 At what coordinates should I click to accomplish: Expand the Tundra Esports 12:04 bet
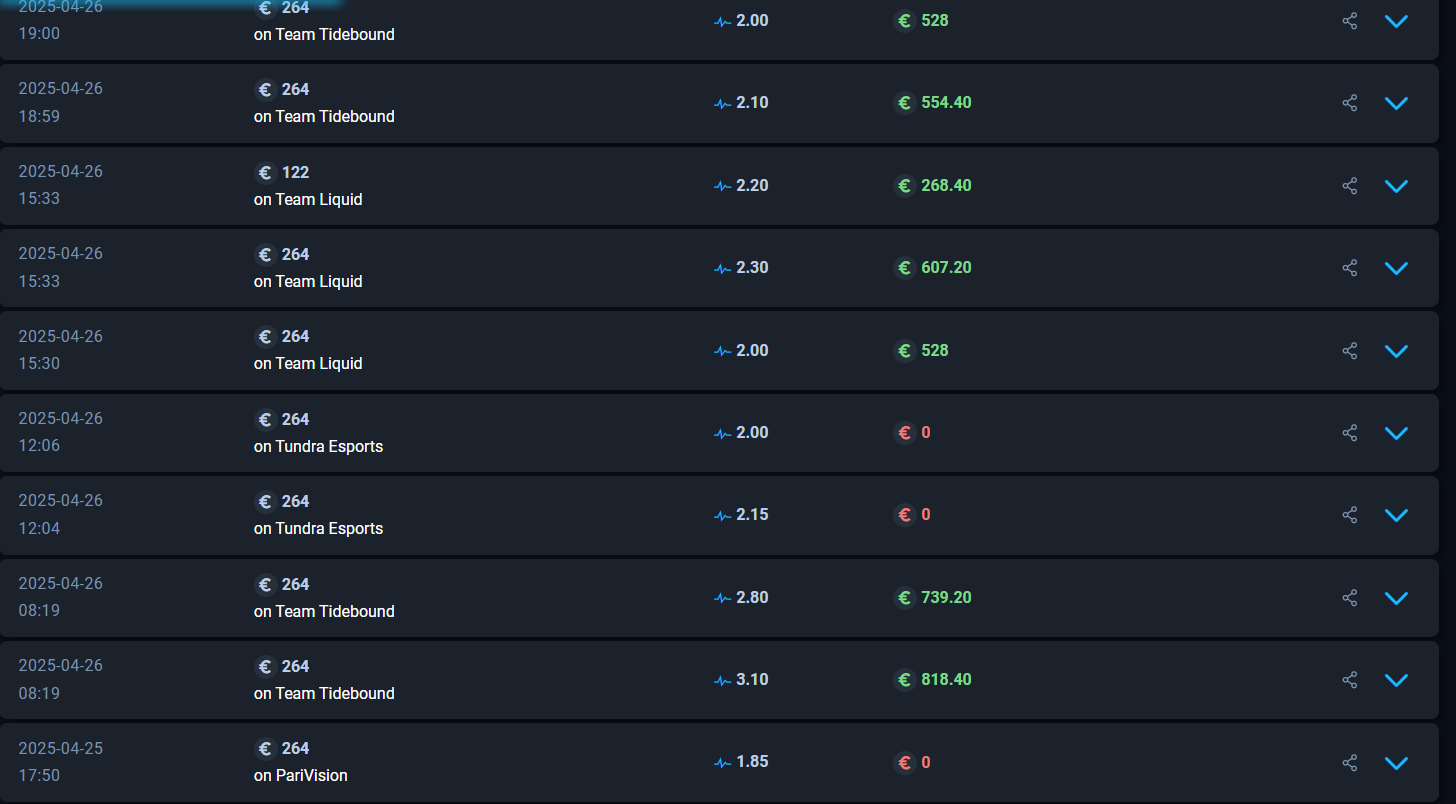point(1396,515)
